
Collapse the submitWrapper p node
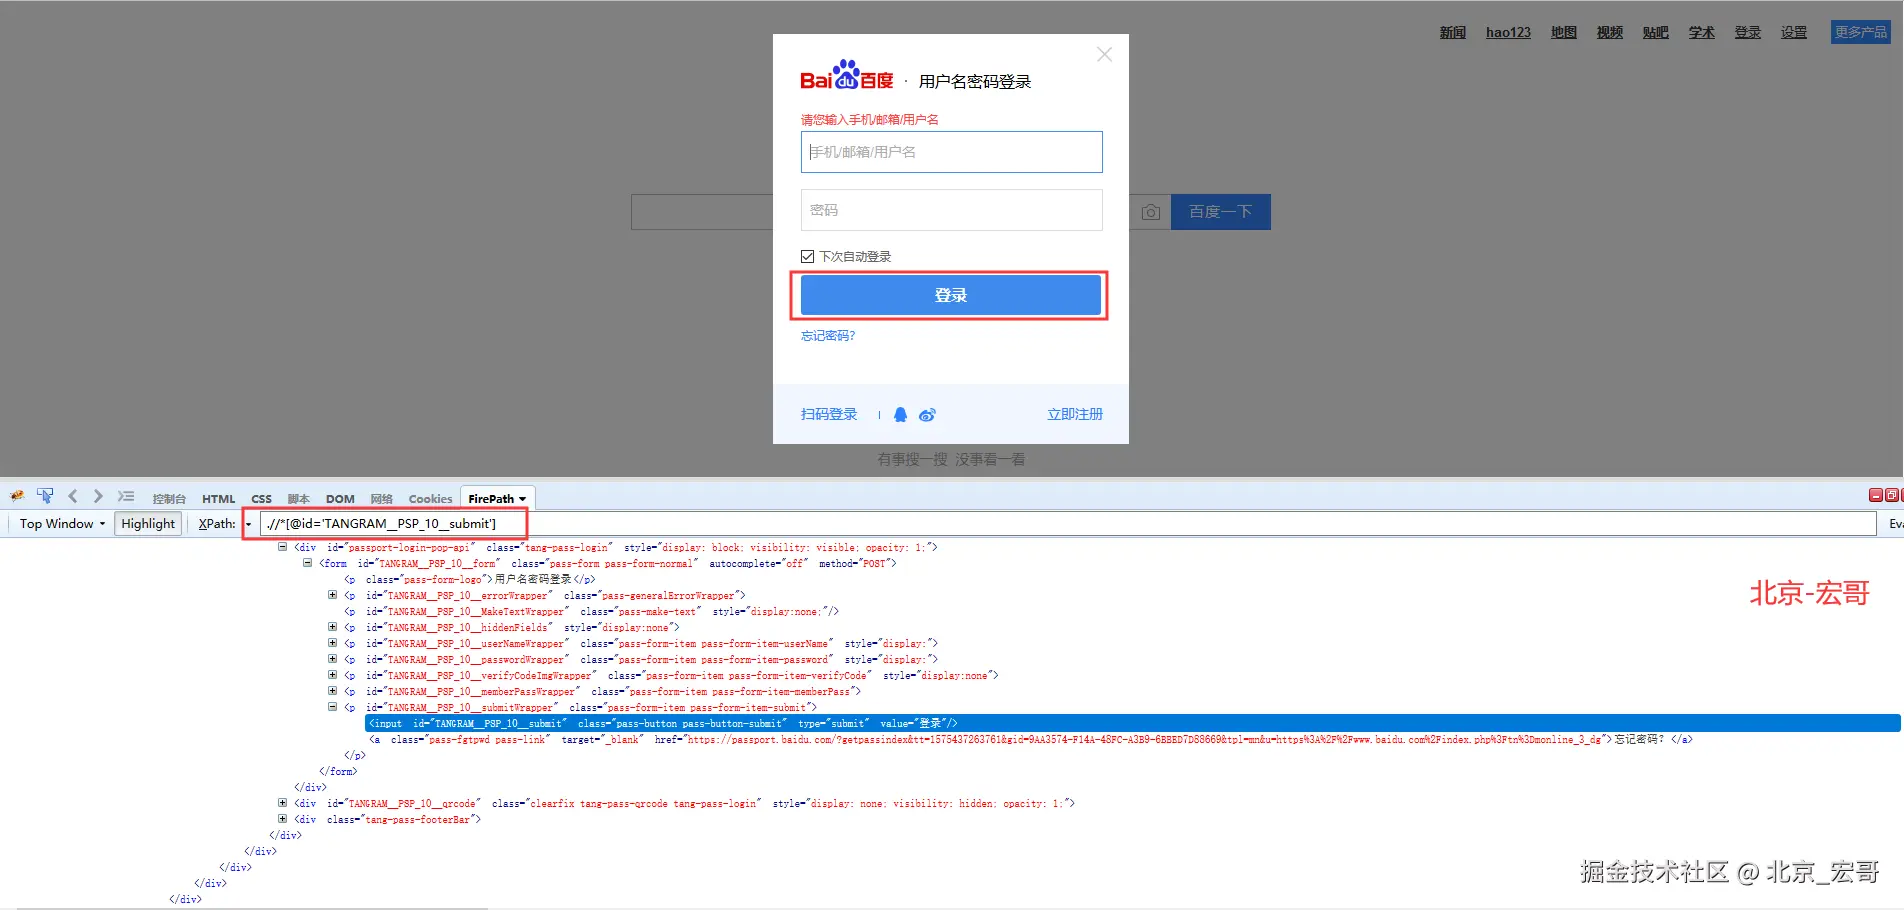(x=332, y=707)
